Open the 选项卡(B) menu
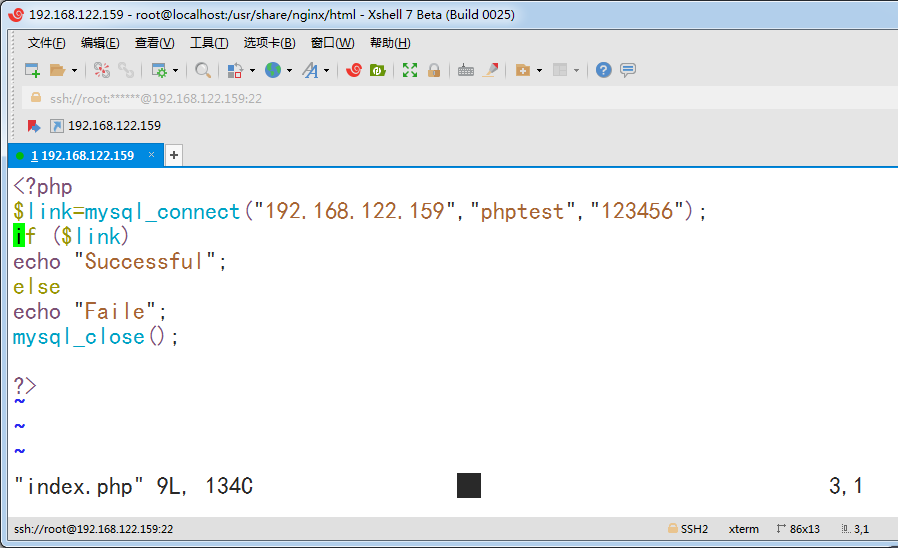Viewport: 898px width, 548px height. [x=269, y=43]
